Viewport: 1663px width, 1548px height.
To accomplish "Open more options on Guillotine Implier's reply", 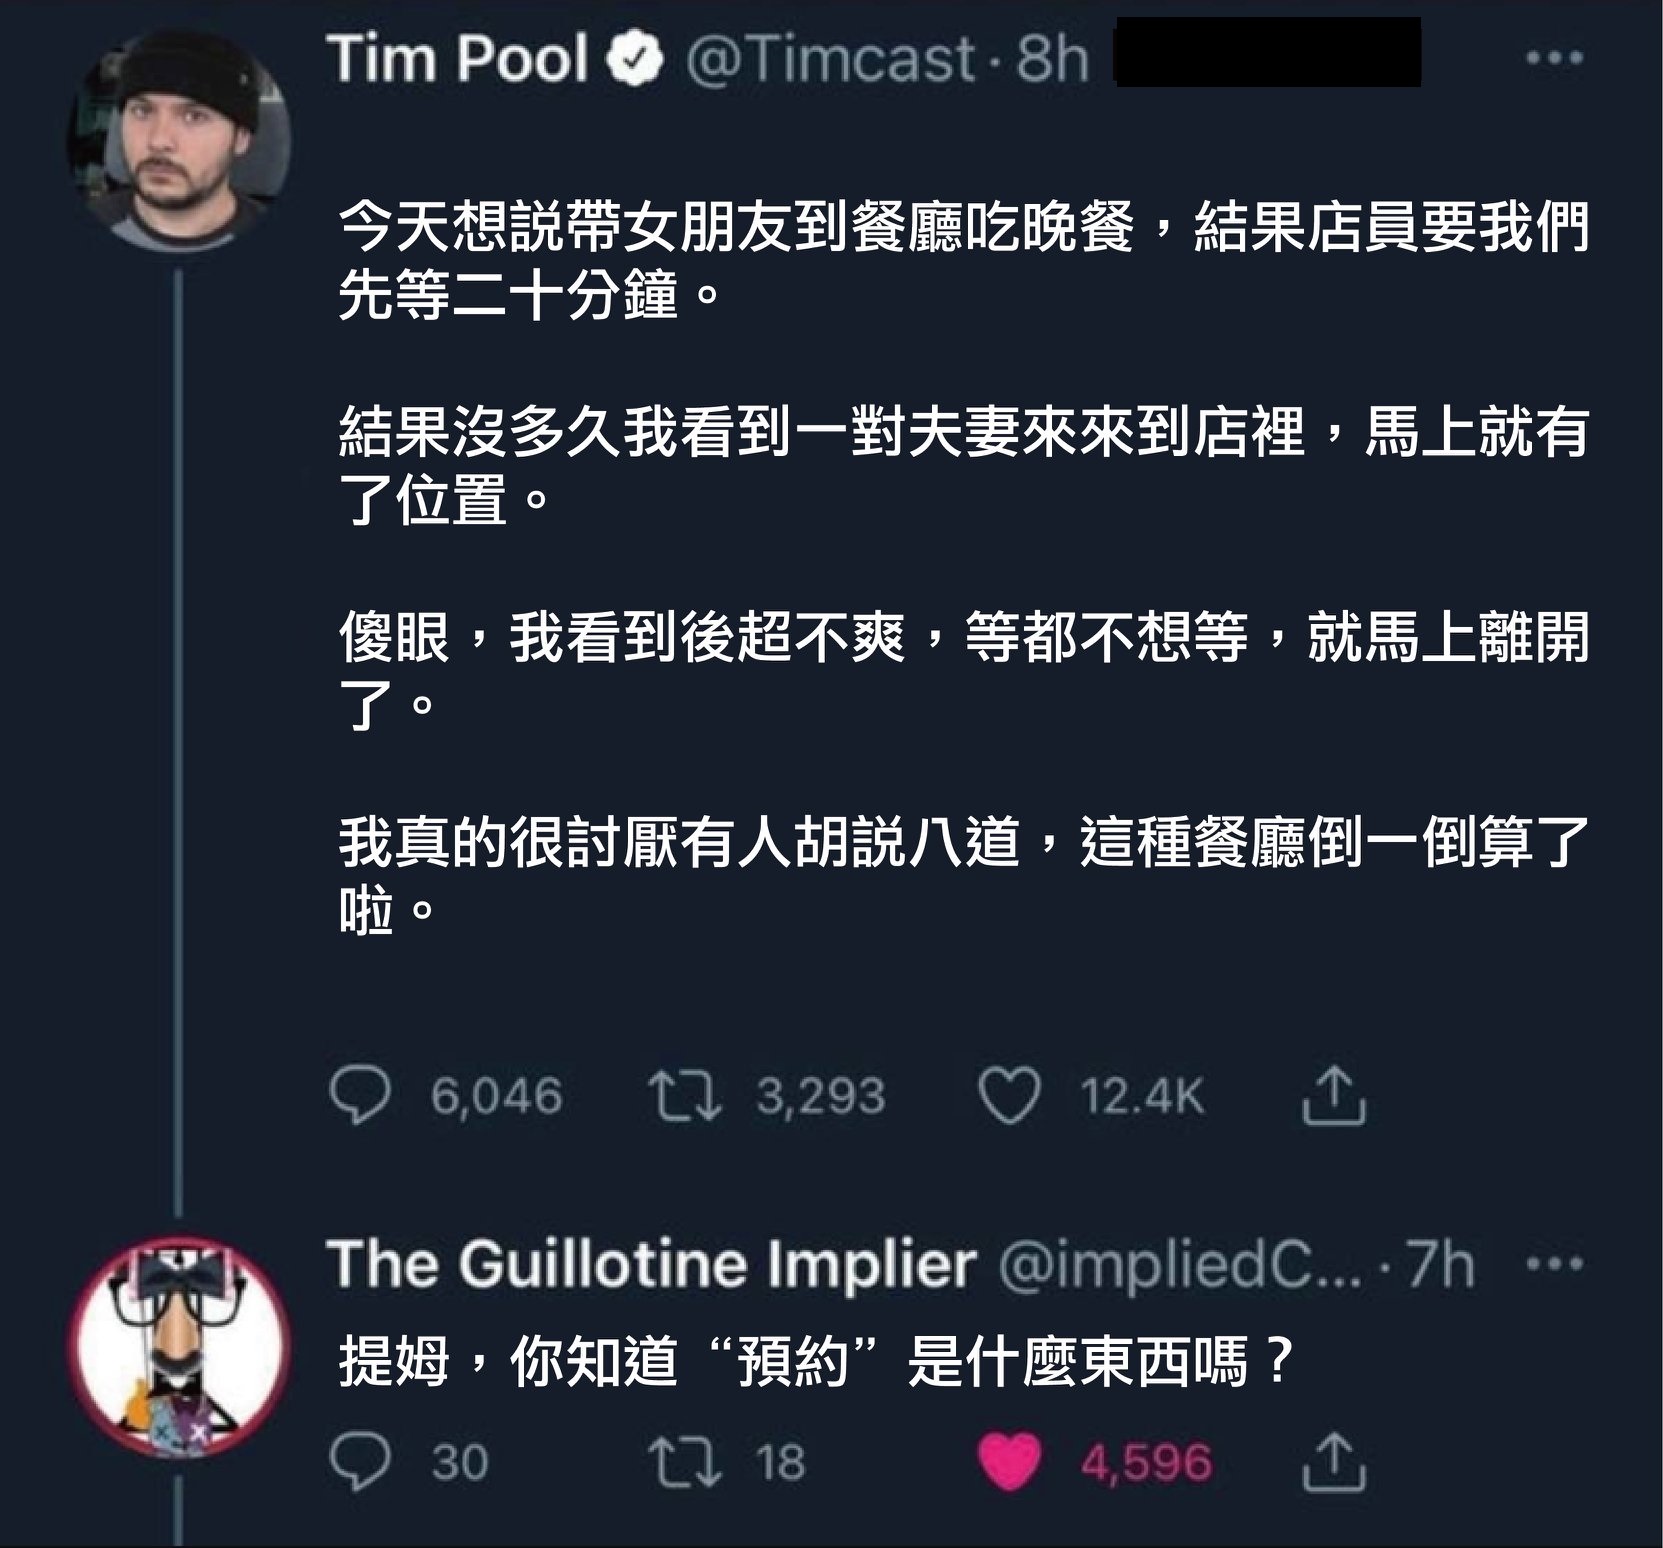I will 1554,1264.
